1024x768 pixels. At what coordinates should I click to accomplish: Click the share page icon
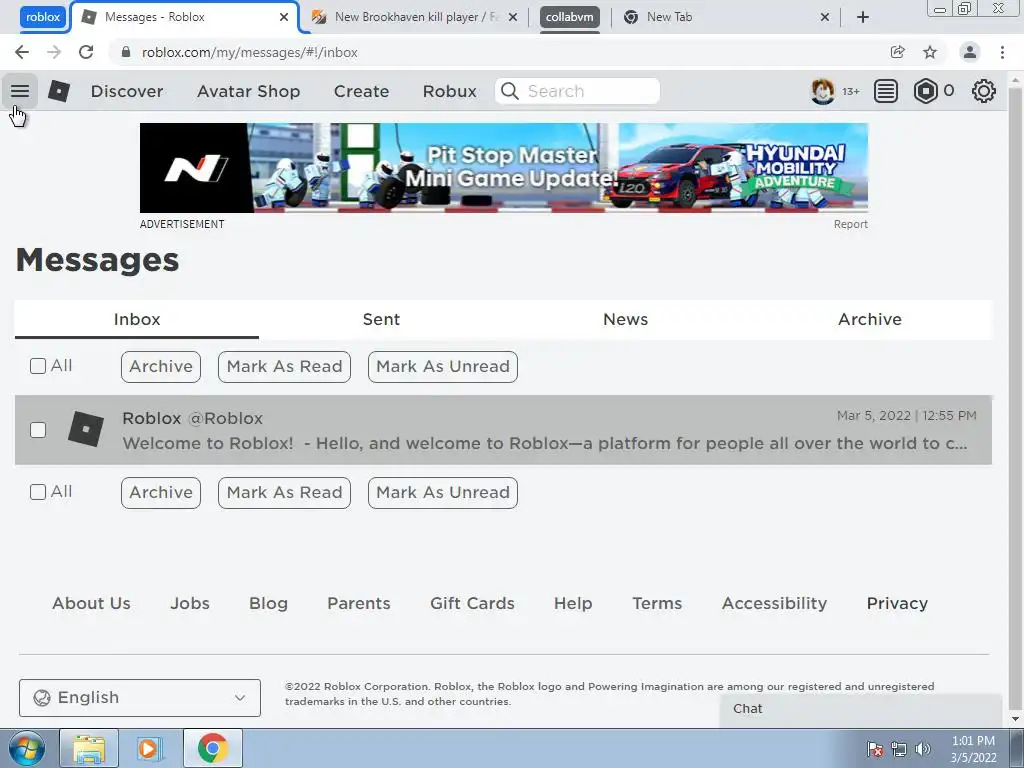[898, 52]
